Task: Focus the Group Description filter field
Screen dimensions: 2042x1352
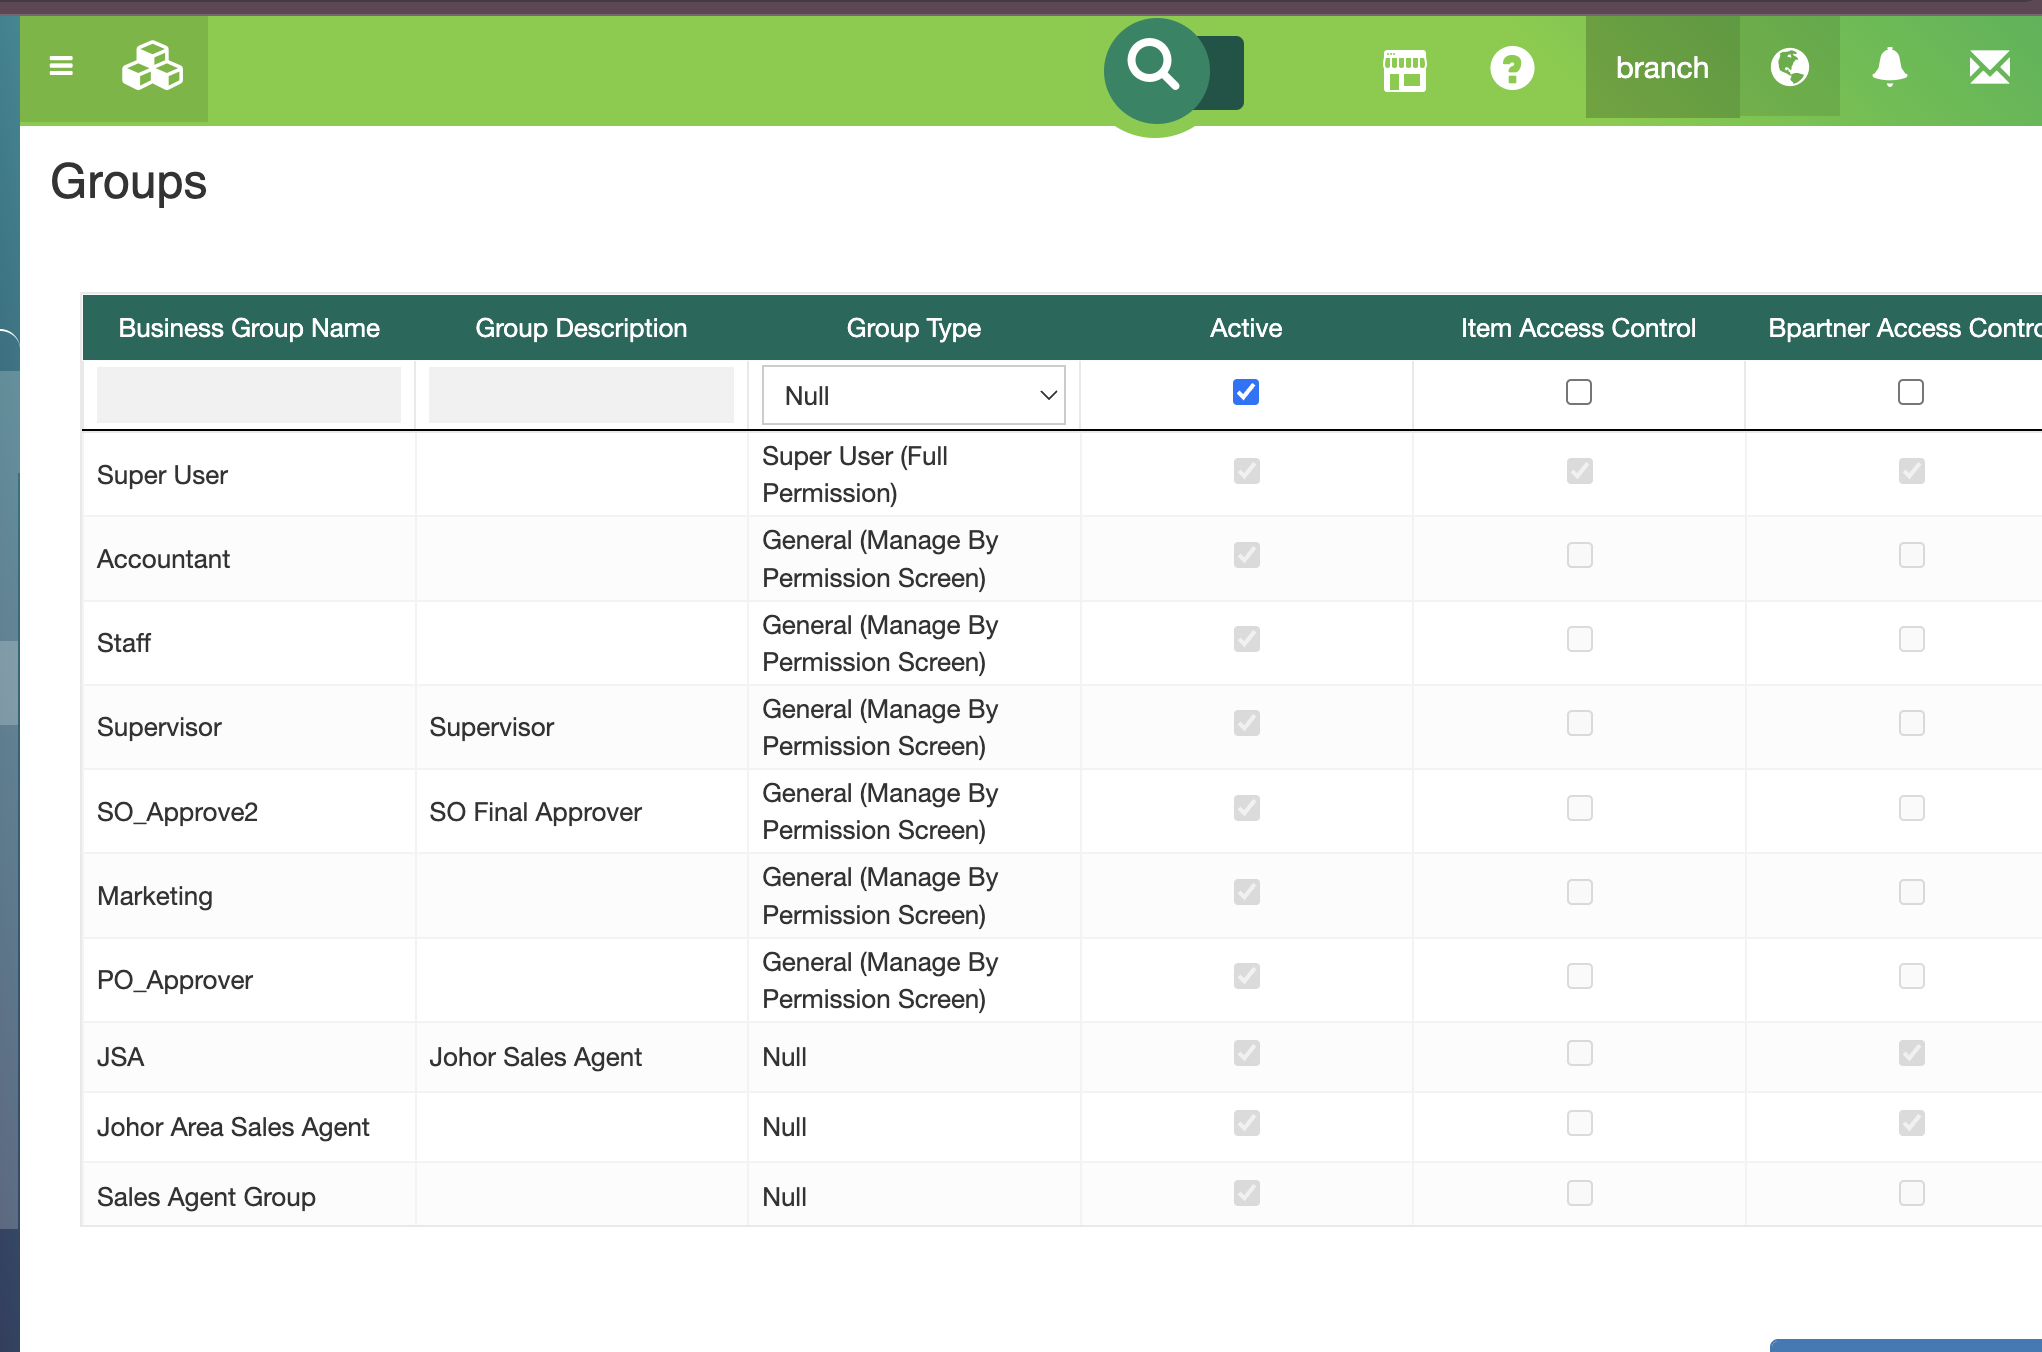Action: (581, 394)
